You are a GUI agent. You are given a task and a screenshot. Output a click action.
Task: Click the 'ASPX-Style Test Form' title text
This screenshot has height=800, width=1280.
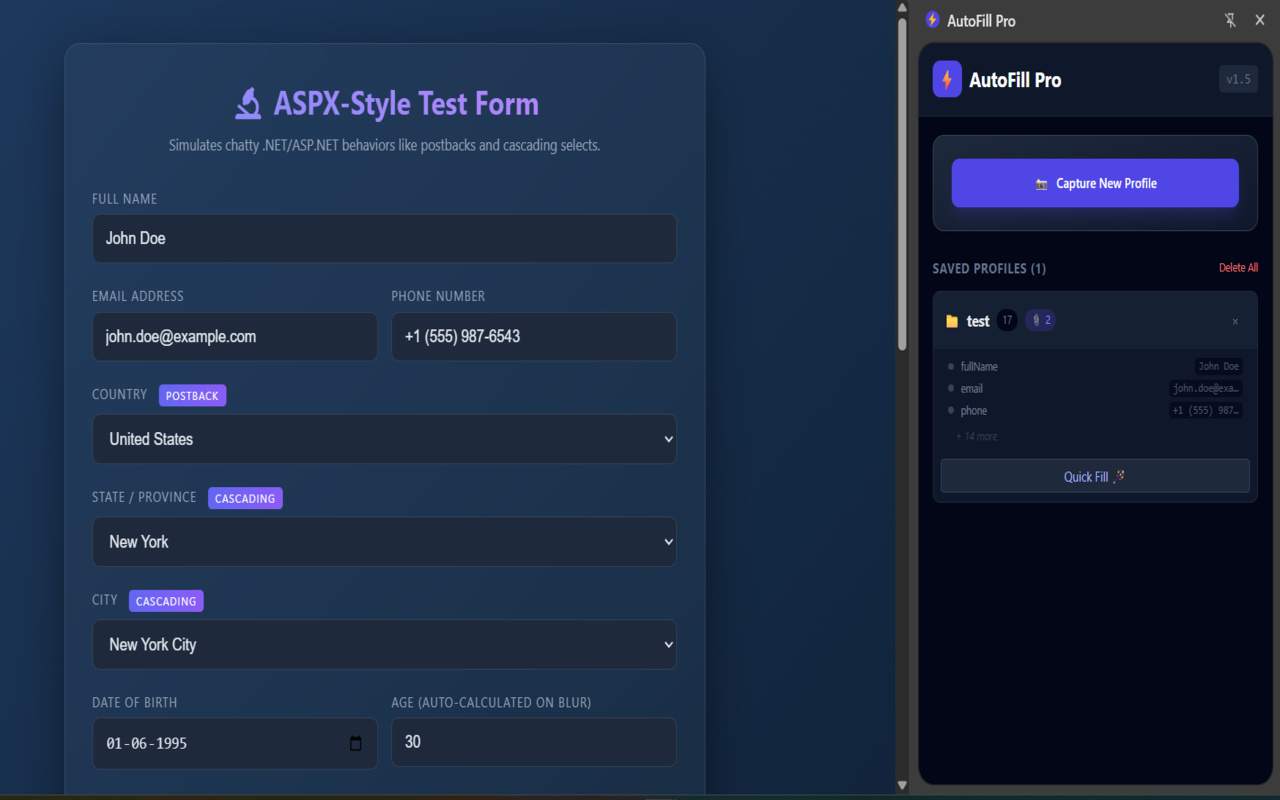[x=406, y=104]
